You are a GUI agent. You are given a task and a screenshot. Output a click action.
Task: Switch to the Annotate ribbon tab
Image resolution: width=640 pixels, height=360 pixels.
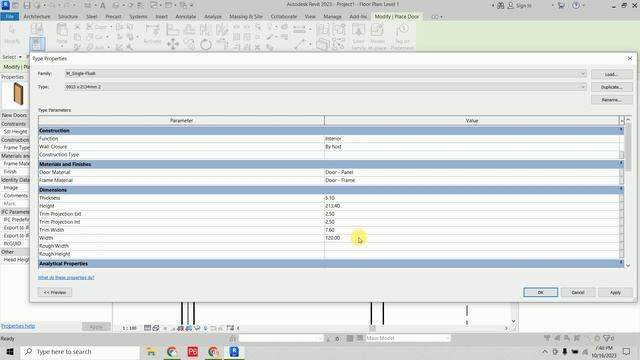(186, 17)
